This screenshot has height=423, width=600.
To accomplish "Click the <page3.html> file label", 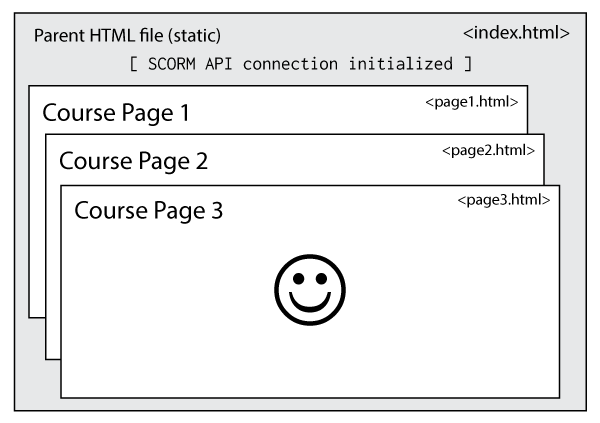I will pyautogui.click(x=503, y=200).
